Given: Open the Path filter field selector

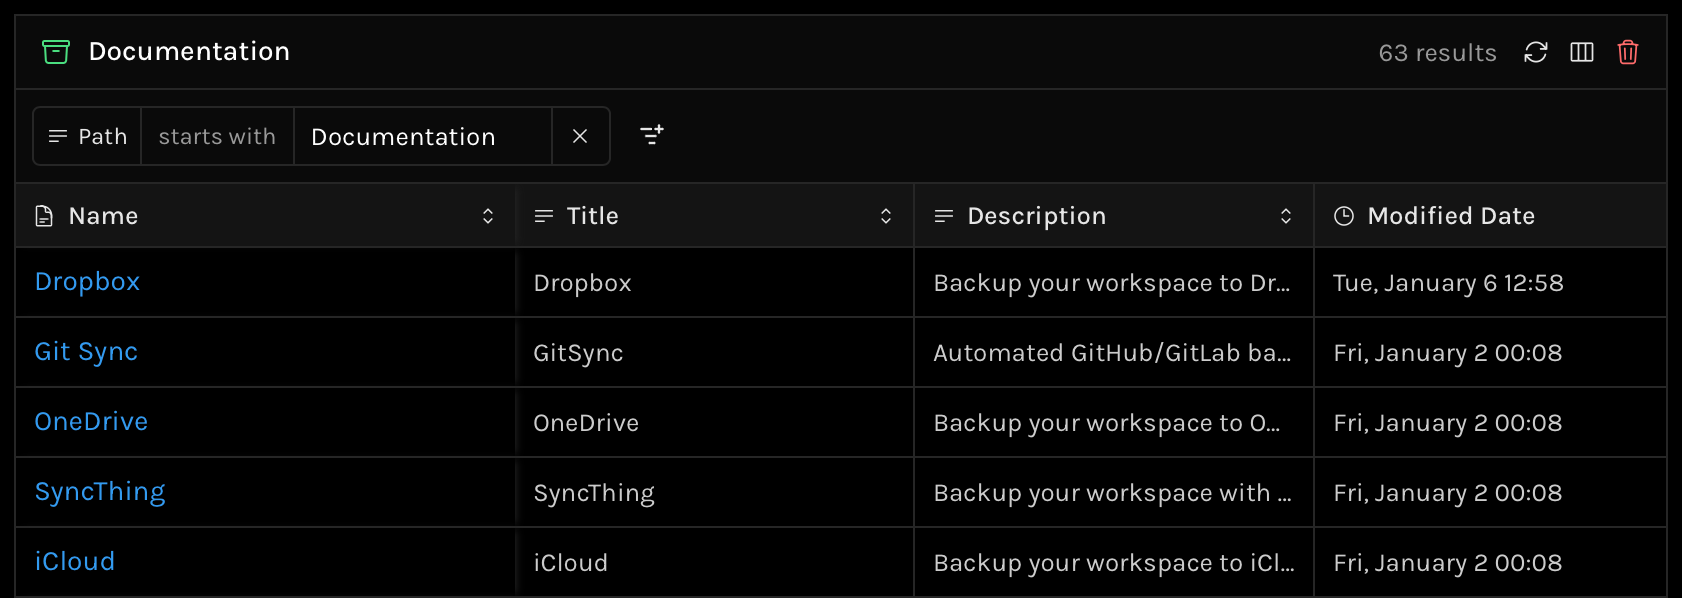Looking at the screenshot, I should tap(88, 136).
